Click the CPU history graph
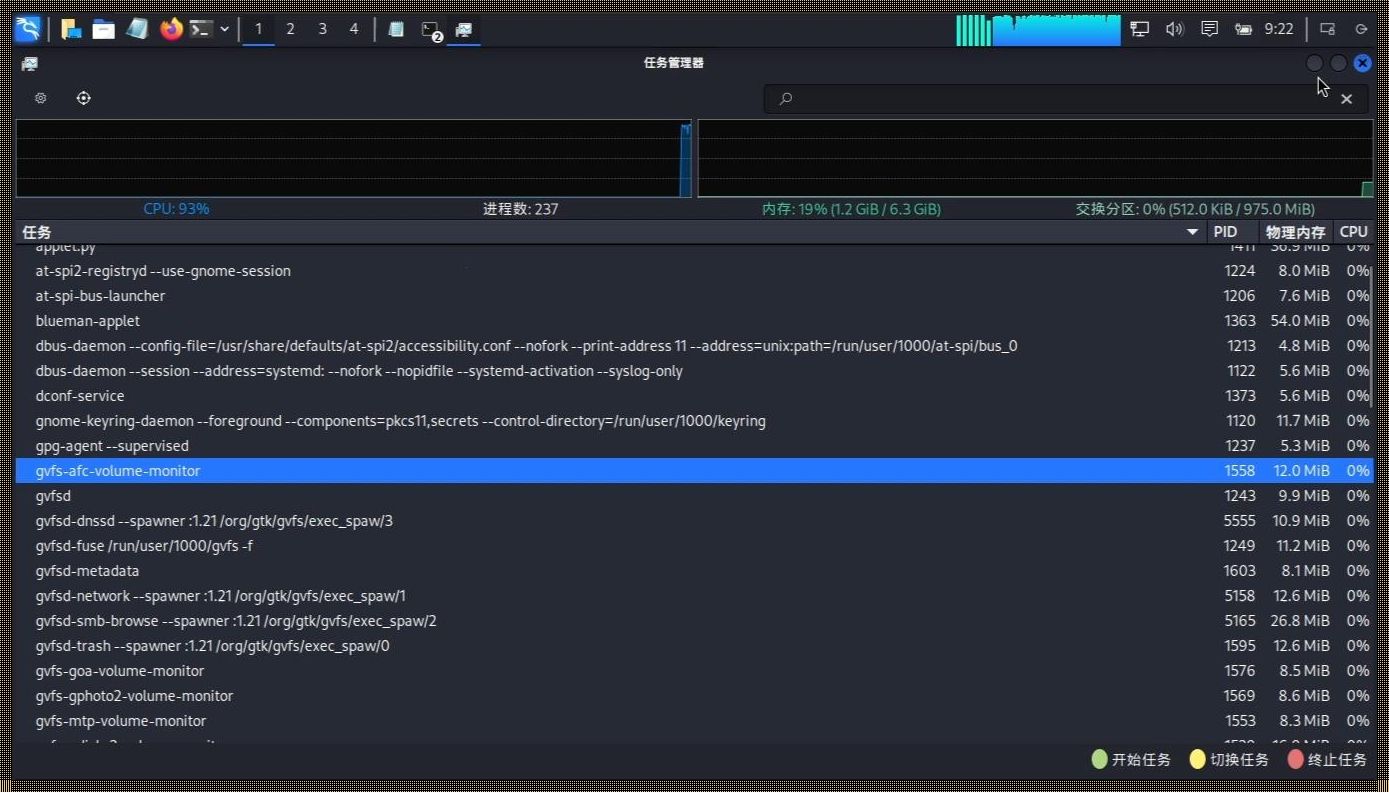Screen dimensions: 1389x792 click(354, 158)
